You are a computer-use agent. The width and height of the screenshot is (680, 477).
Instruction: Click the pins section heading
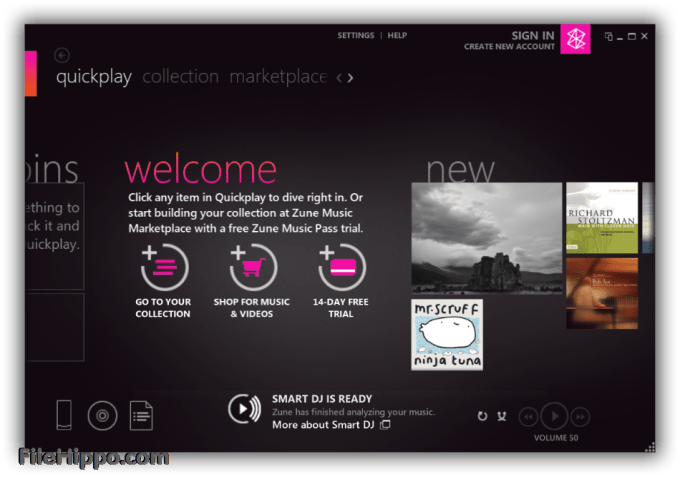[x=52, y=169]
